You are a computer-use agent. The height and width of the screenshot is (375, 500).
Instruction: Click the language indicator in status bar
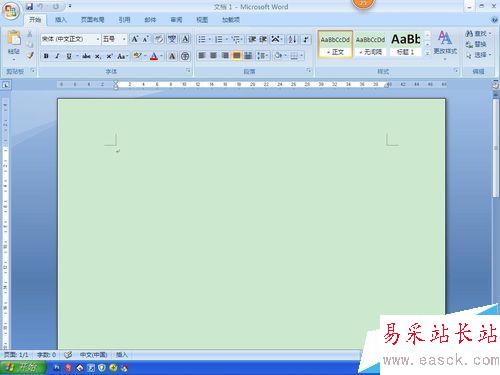[x=93, y=355]
